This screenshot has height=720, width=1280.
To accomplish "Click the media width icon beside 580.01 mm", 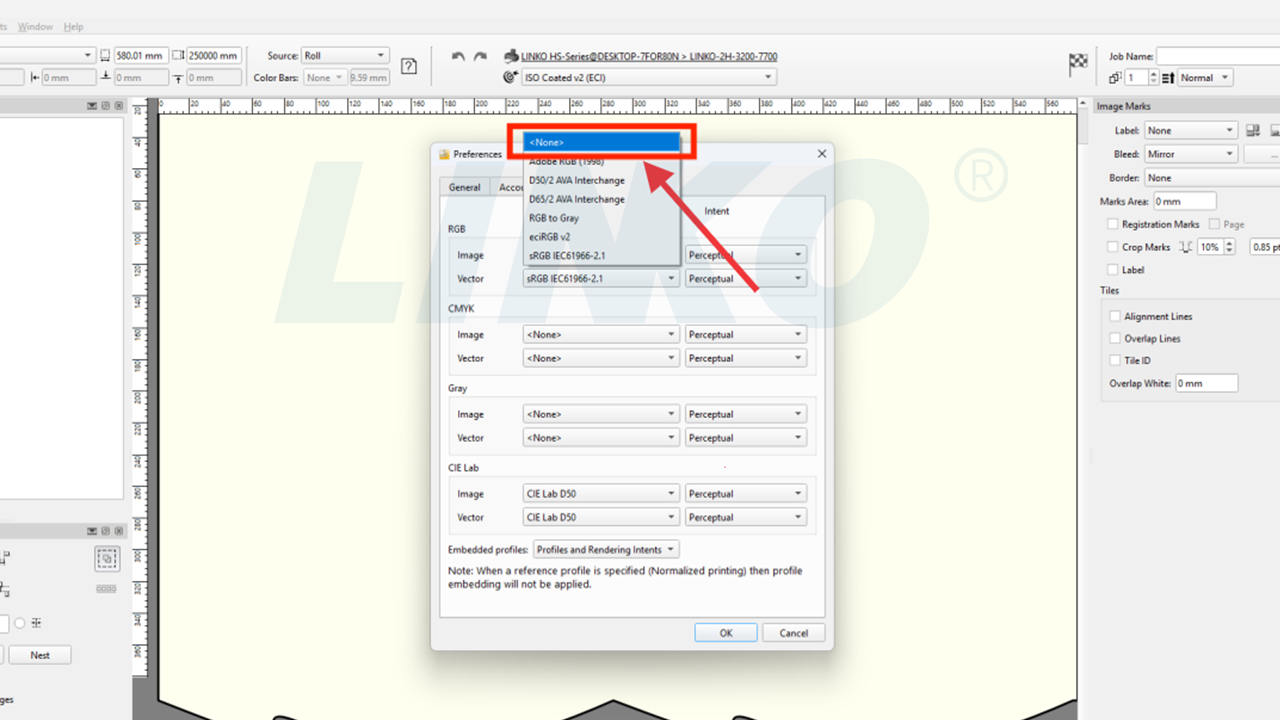I will pos(106,56).
